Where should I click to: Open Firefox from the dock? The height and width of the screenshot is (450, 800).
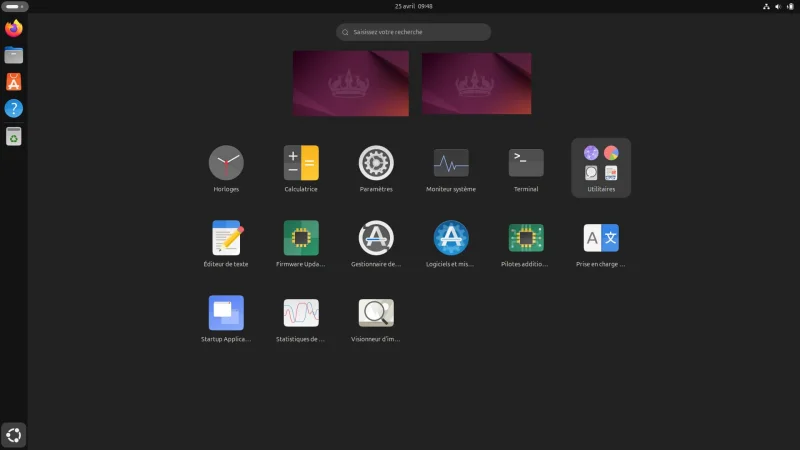[14, 28]
